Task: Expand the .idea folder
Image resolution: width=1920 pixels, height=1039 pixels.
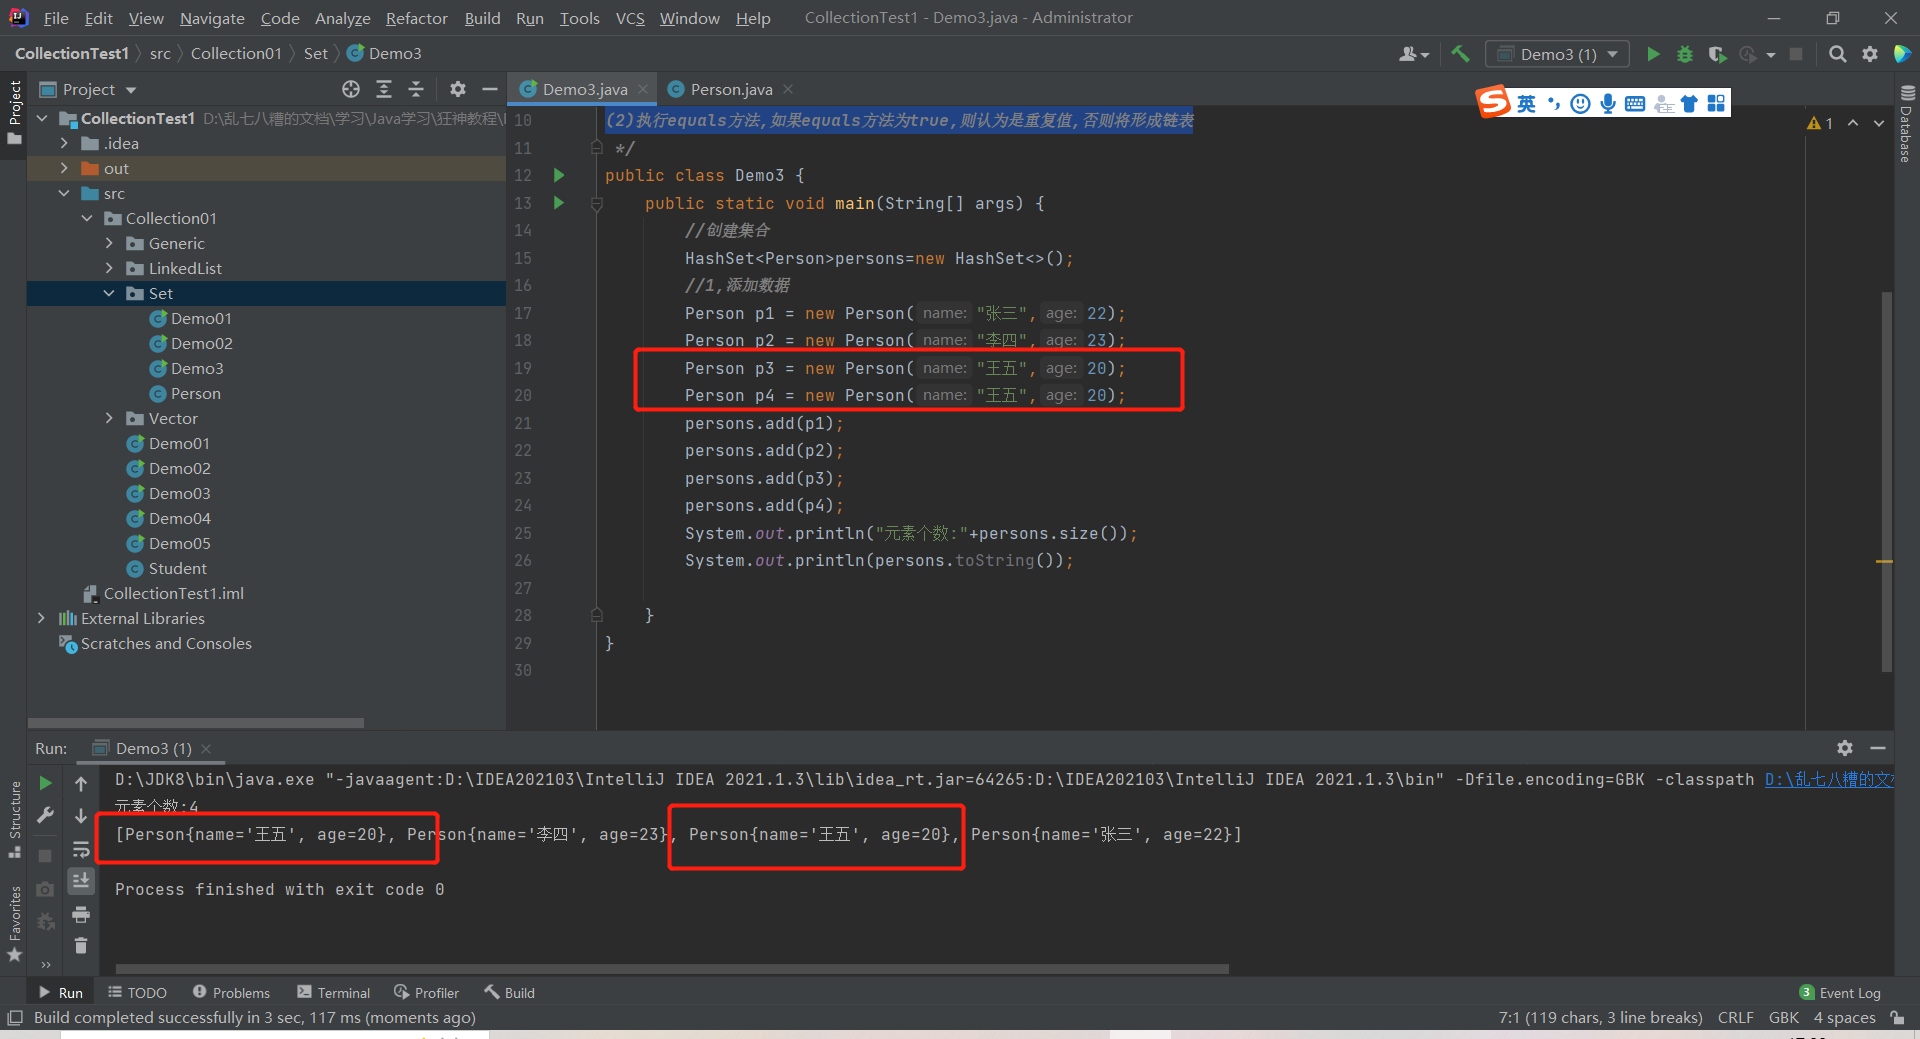Action: pyautogui.click(x=64, y=143)
